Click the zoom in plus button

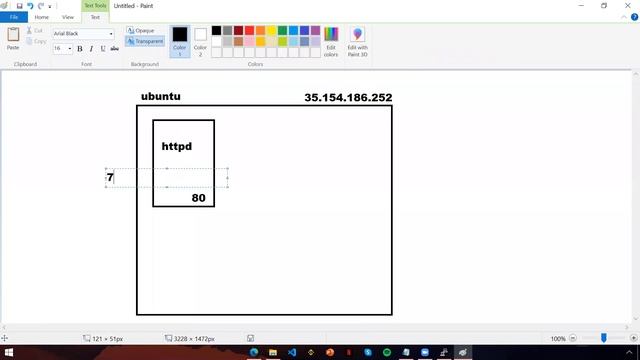pos(633,338)
